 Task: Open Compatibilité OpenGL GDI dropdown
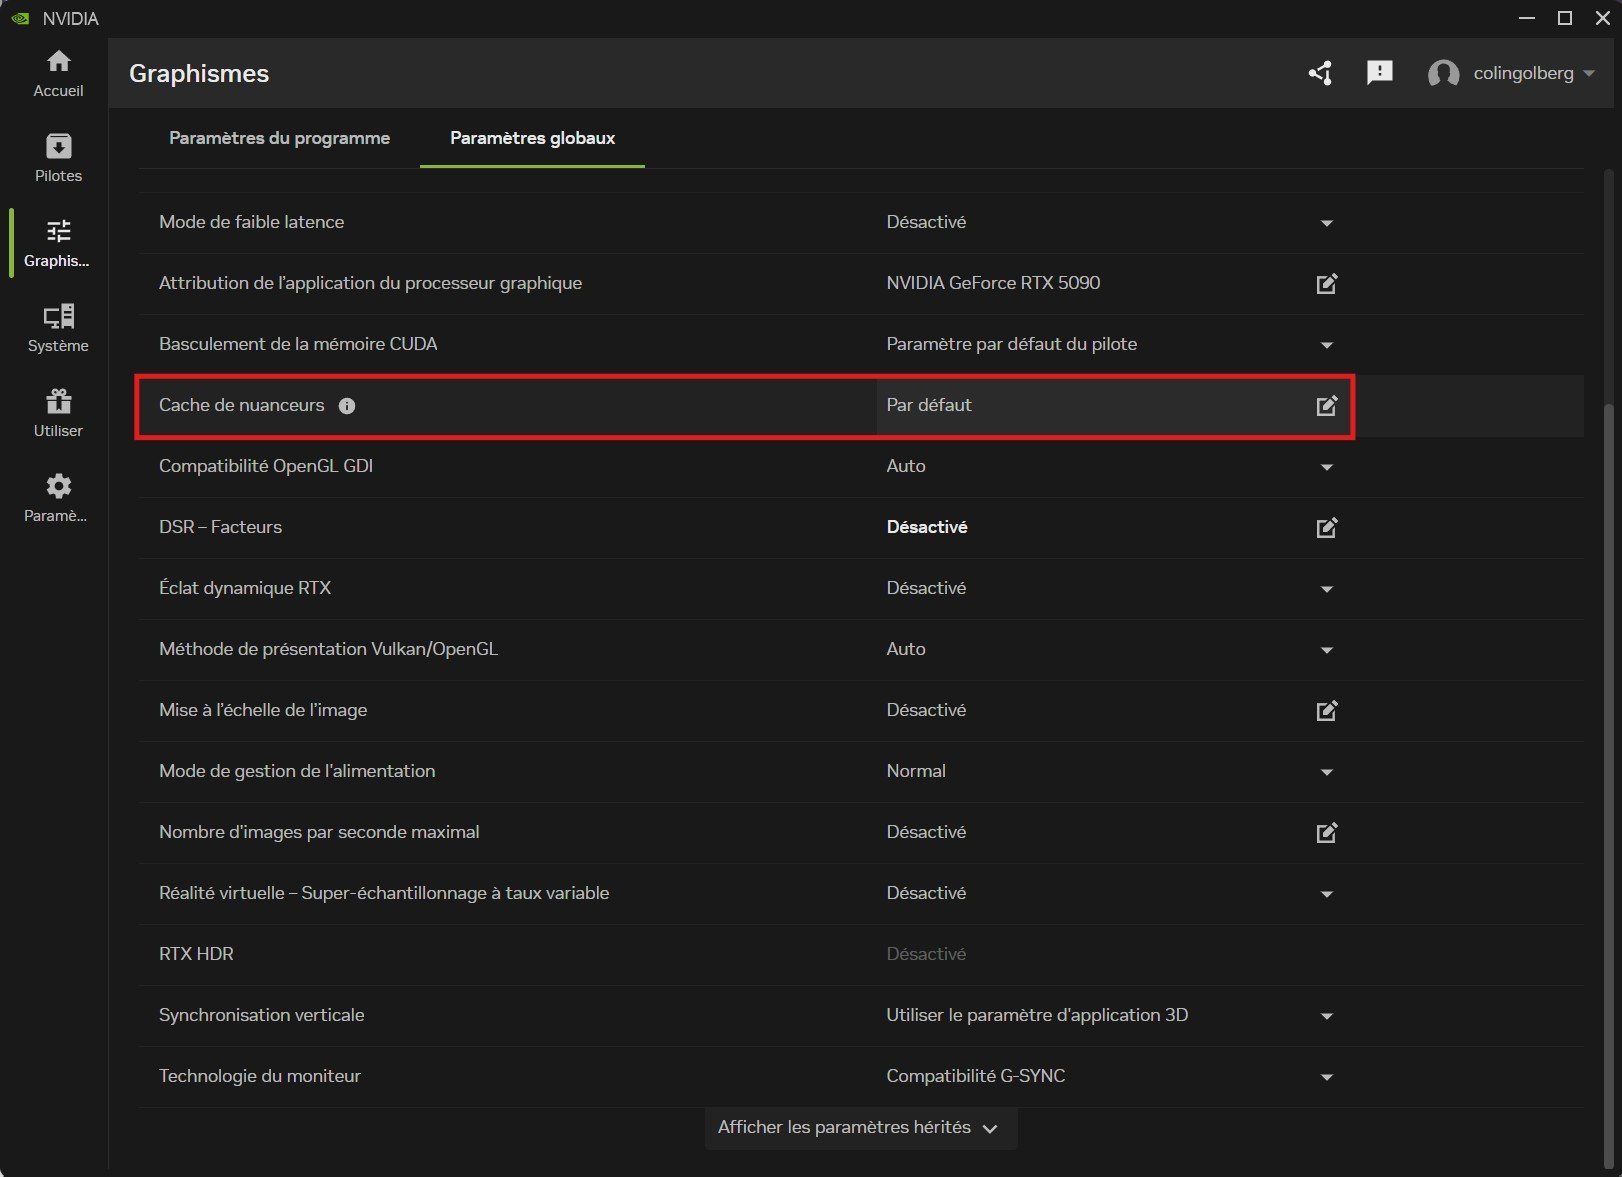coord(1327,467)
